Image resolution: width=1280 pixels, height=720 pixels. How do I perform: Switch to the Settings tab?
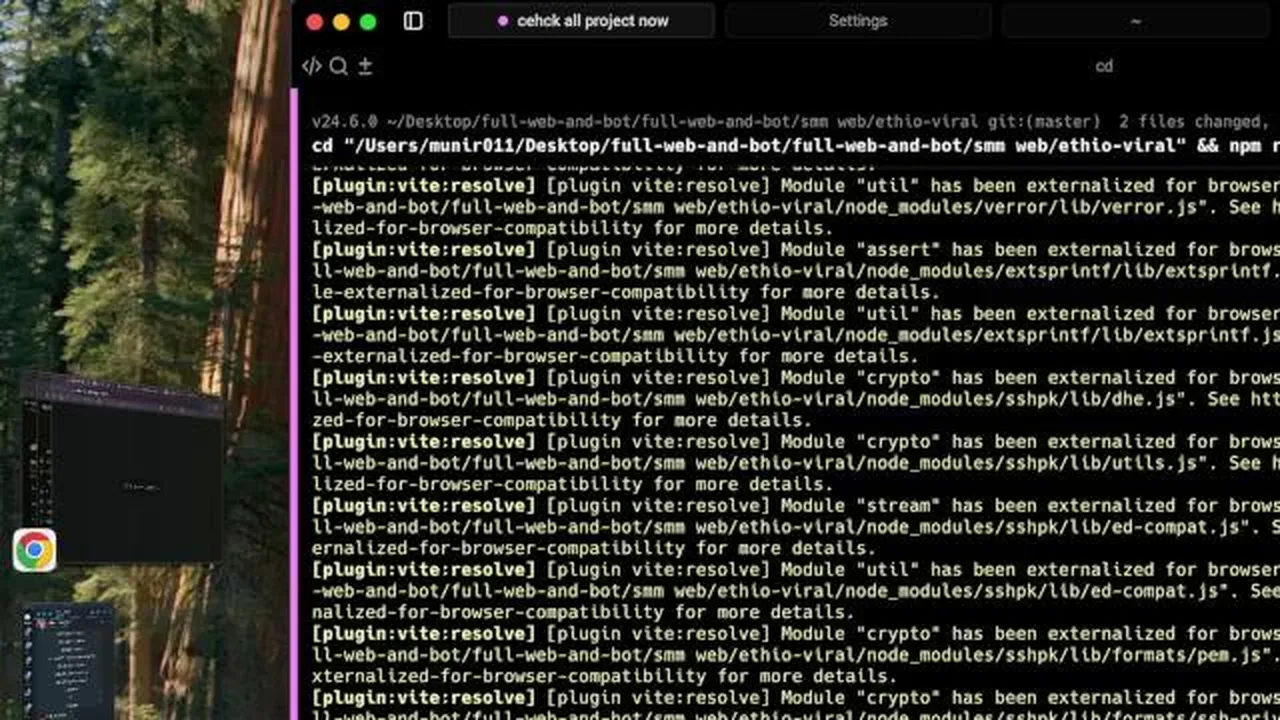(x=858, y=21)
